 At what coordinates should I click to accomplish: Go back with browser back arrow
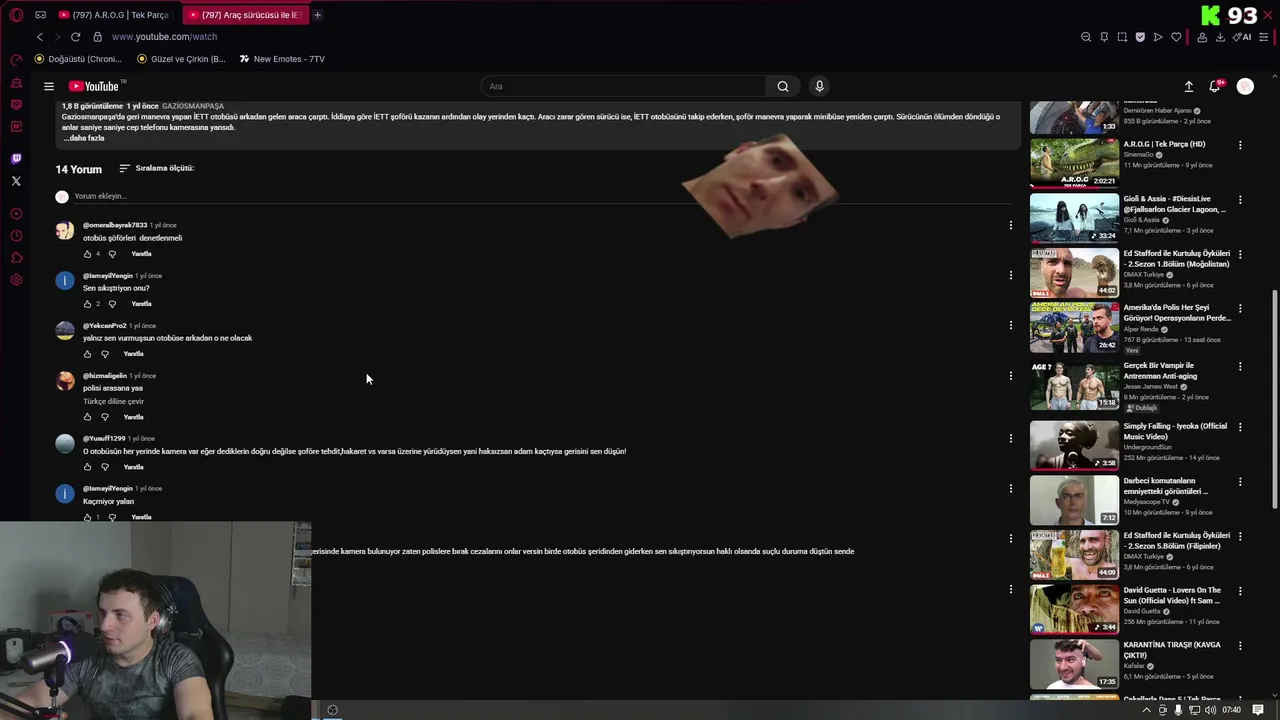pos(40,37)
